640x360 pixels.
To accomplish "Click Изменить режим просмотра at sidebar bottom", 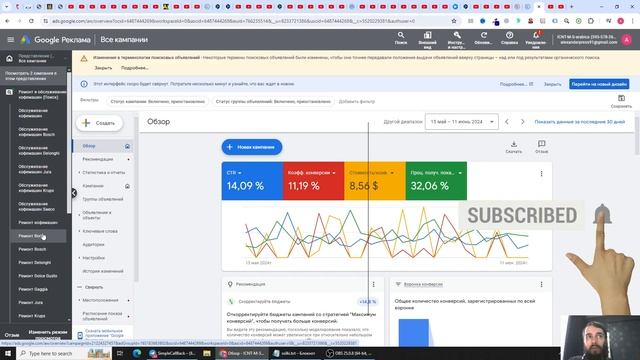I will [48, 335].
